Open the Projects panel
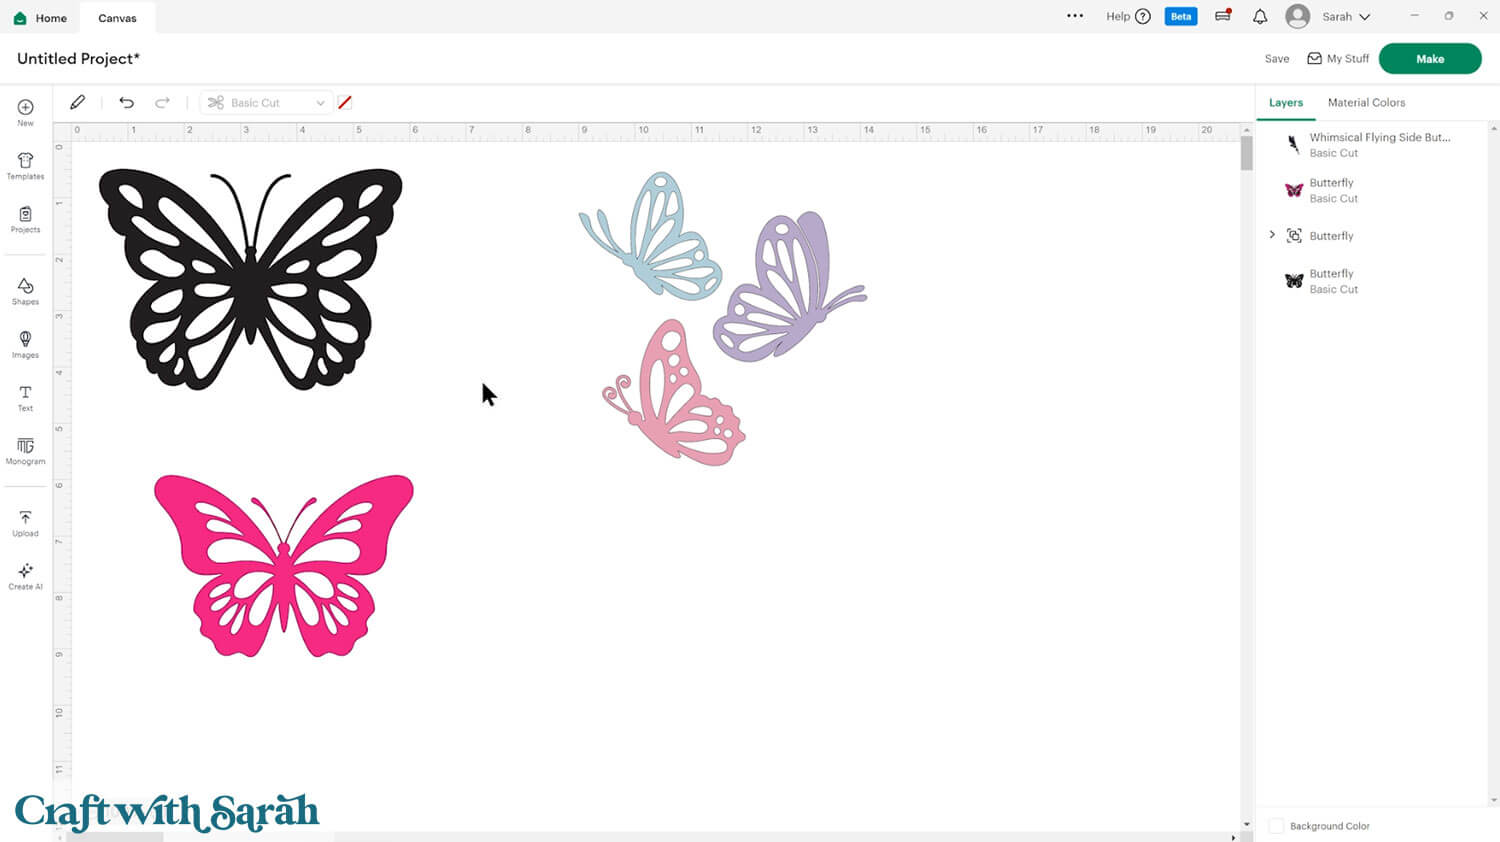 point(25,219)
